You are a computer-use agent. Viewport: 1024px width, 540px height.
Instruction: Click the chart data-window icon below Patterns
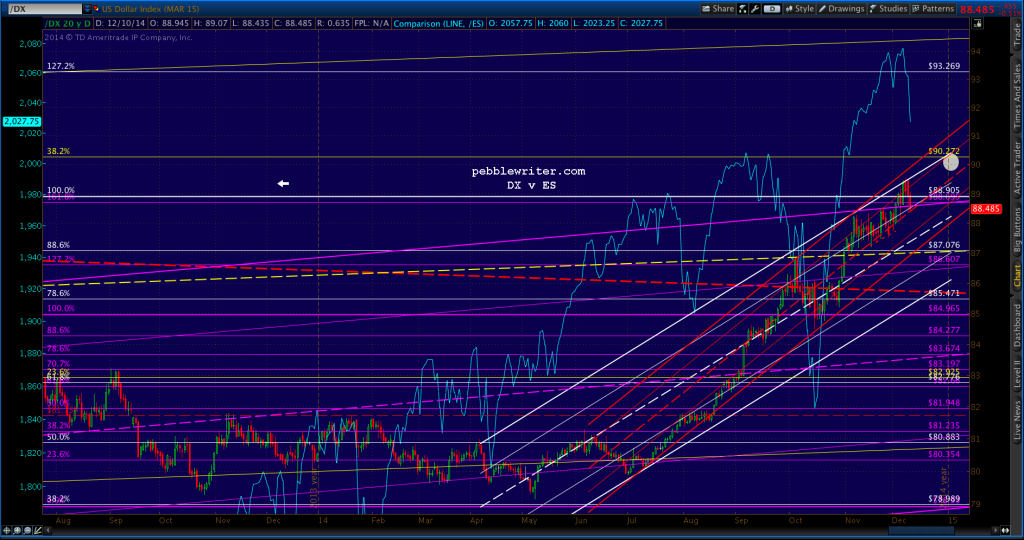[x=977, y=23]
